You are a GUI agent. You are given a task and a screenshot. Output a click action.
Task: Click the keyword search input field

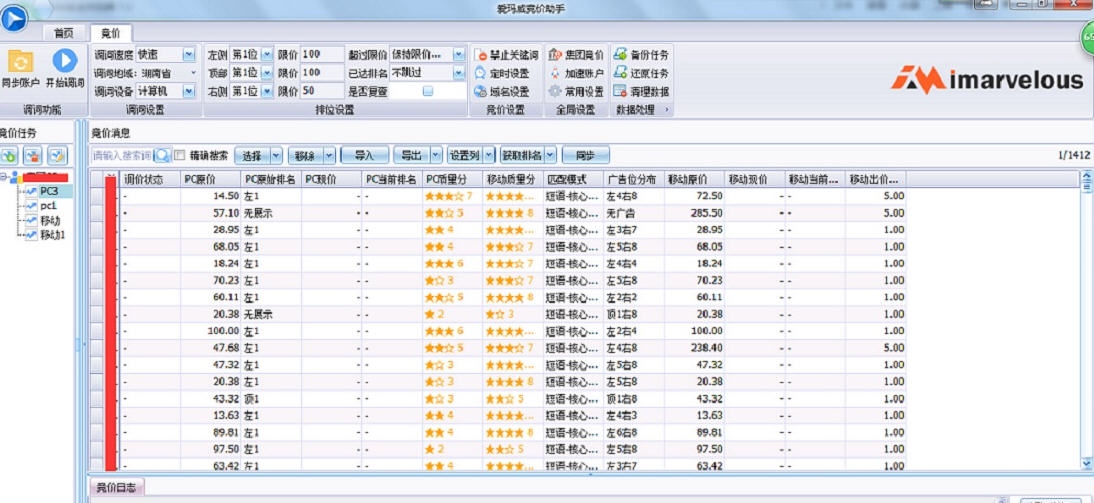pos(123,155)
